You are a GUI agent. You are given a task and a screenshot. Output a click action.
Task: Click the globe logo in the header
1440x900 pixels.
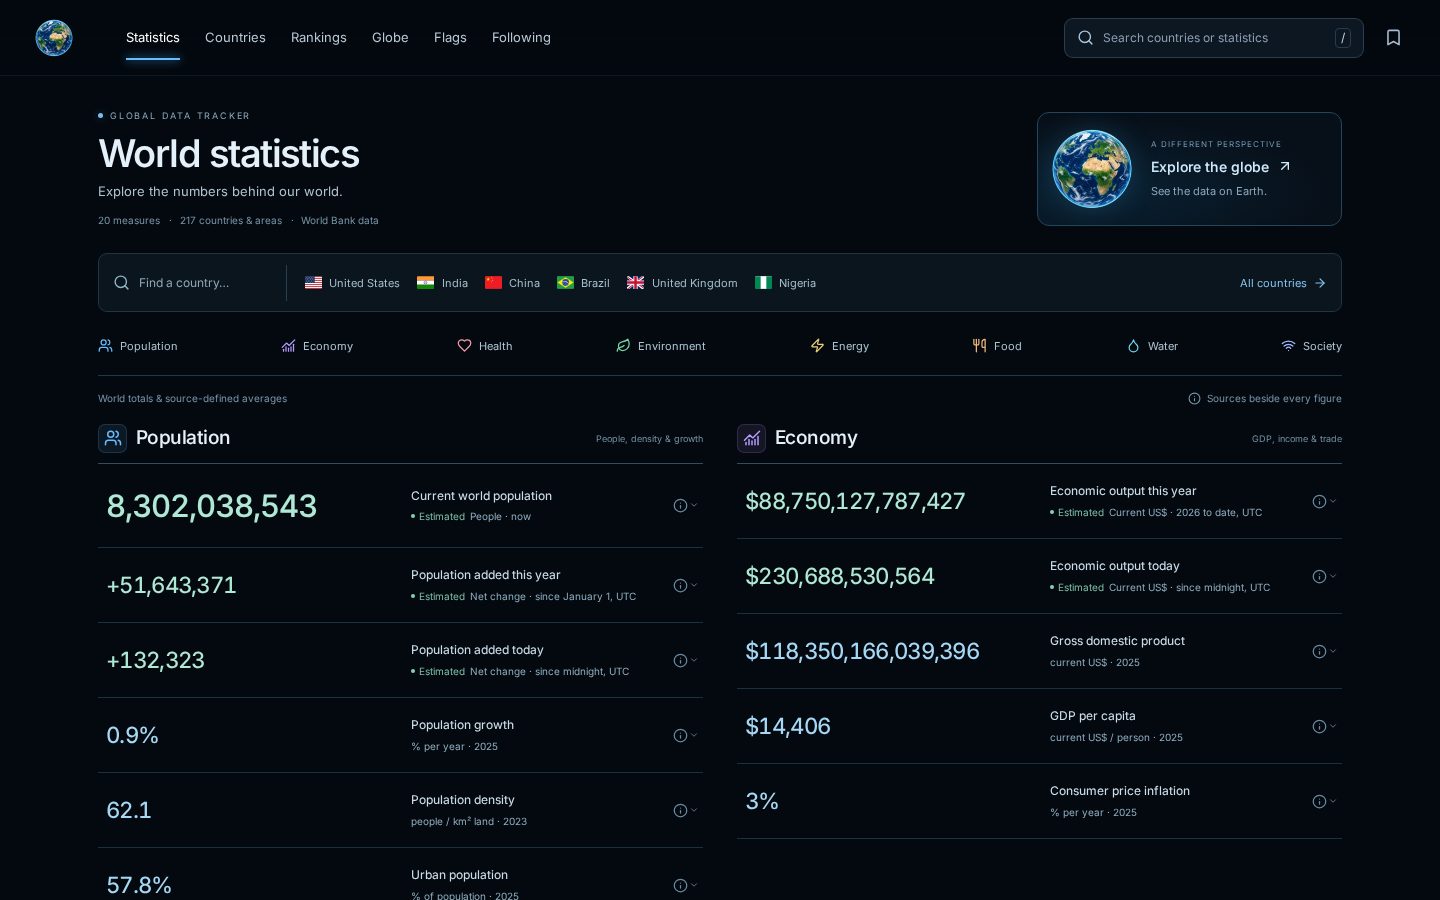click(x=54, y=38)
